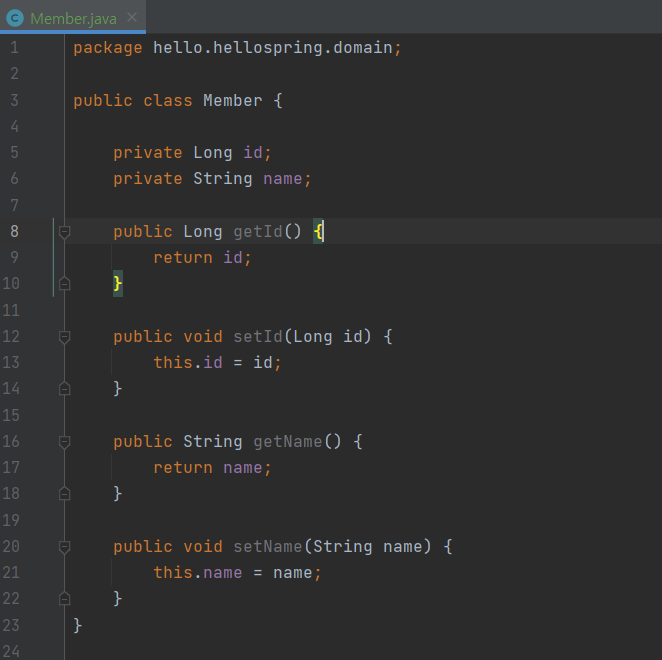This screenshot has height=660, width=662.
Task: Click the fold end marker on line 14
Action: coord(64,388)
